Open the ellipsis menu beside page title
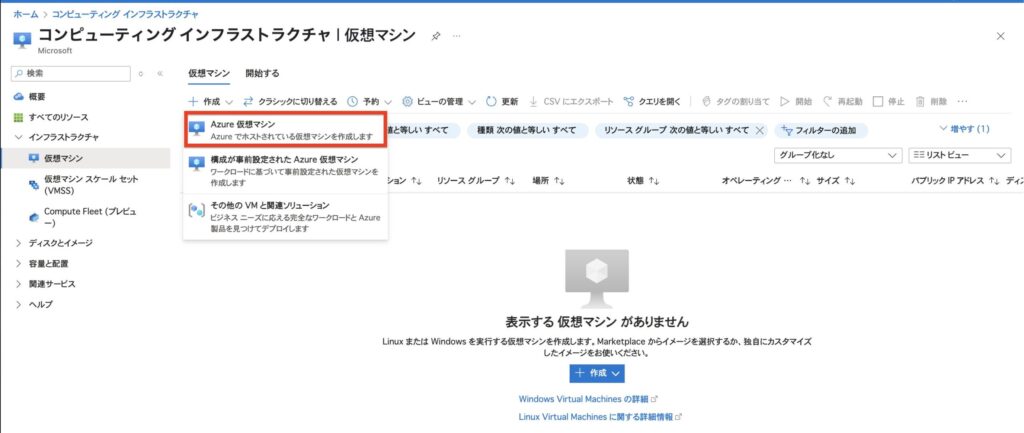This screenshot has width=1024, height=433. click(x=456, y=36)
